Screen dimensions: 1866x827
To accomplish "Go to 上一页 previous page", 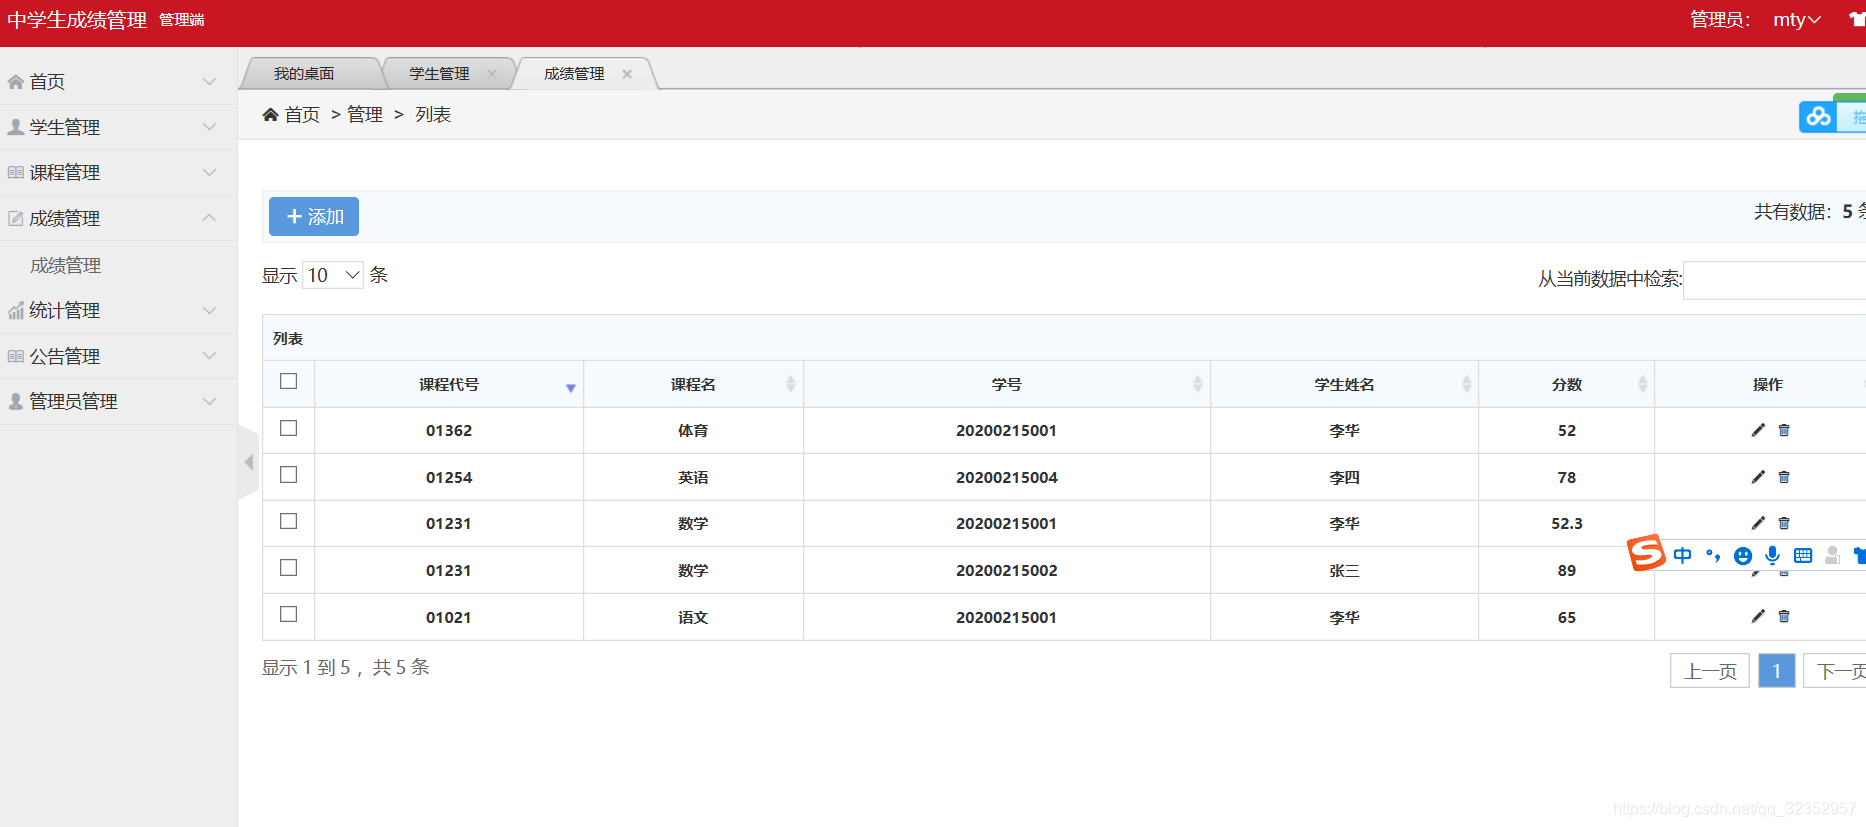I will tap(1710, 671).
